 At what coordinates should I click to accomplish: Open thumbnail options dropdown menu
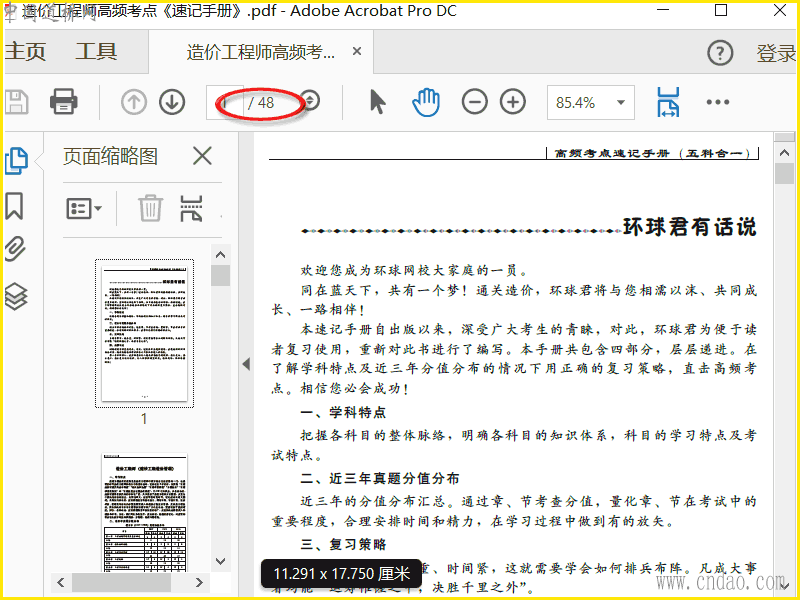pos(84,209)
